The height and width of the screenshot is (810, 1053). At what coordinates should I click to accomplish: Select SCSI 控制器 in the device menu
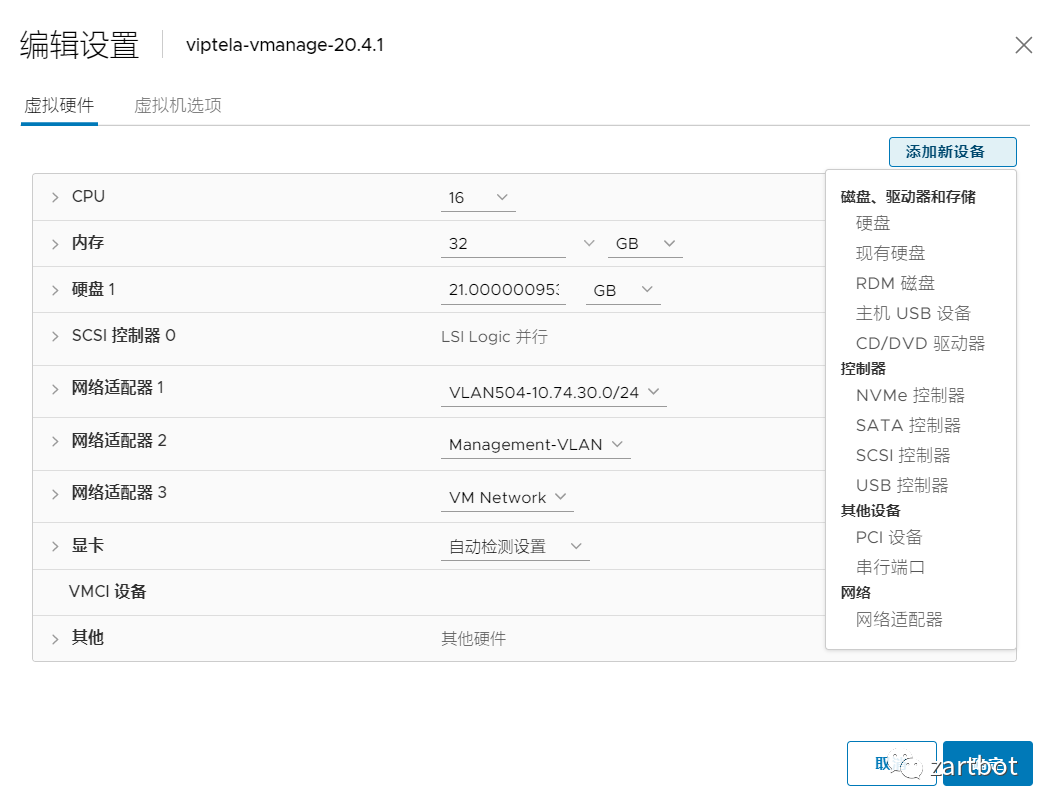pyautogui.click(x=903, y=456)
